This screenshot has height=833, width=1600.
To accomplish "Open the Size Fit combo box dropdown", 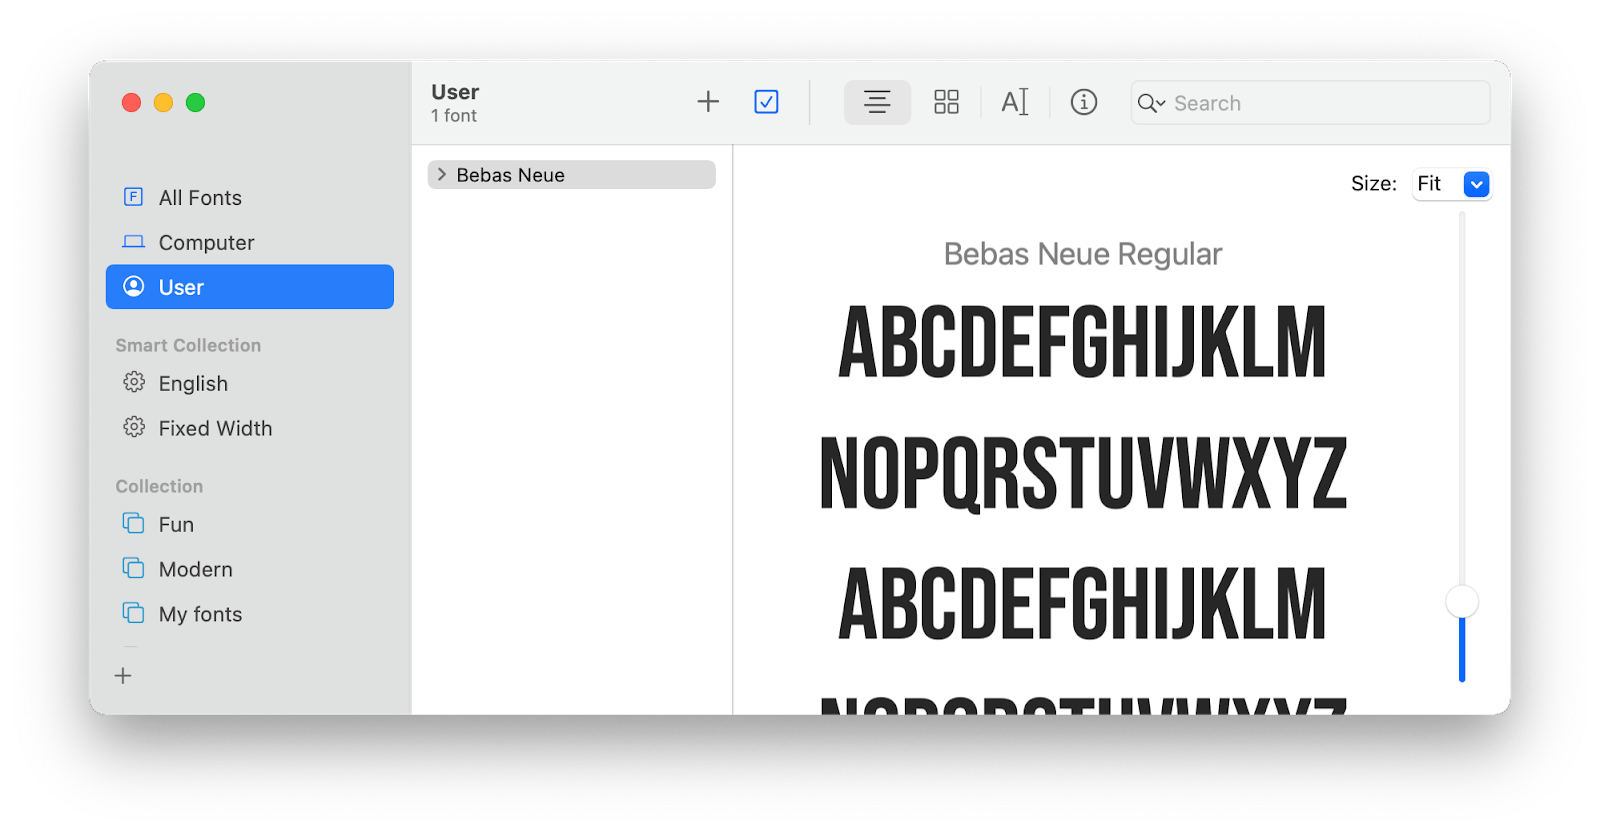I will coord(1476,184).
